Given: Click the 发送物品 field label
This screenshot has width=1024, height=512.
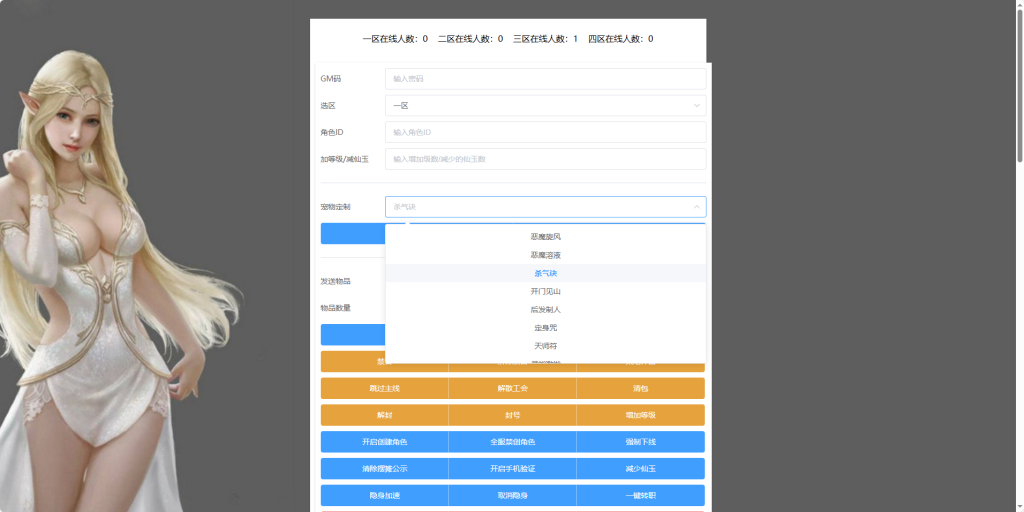Looking at the screenshot, I should (x=336, y=281).
